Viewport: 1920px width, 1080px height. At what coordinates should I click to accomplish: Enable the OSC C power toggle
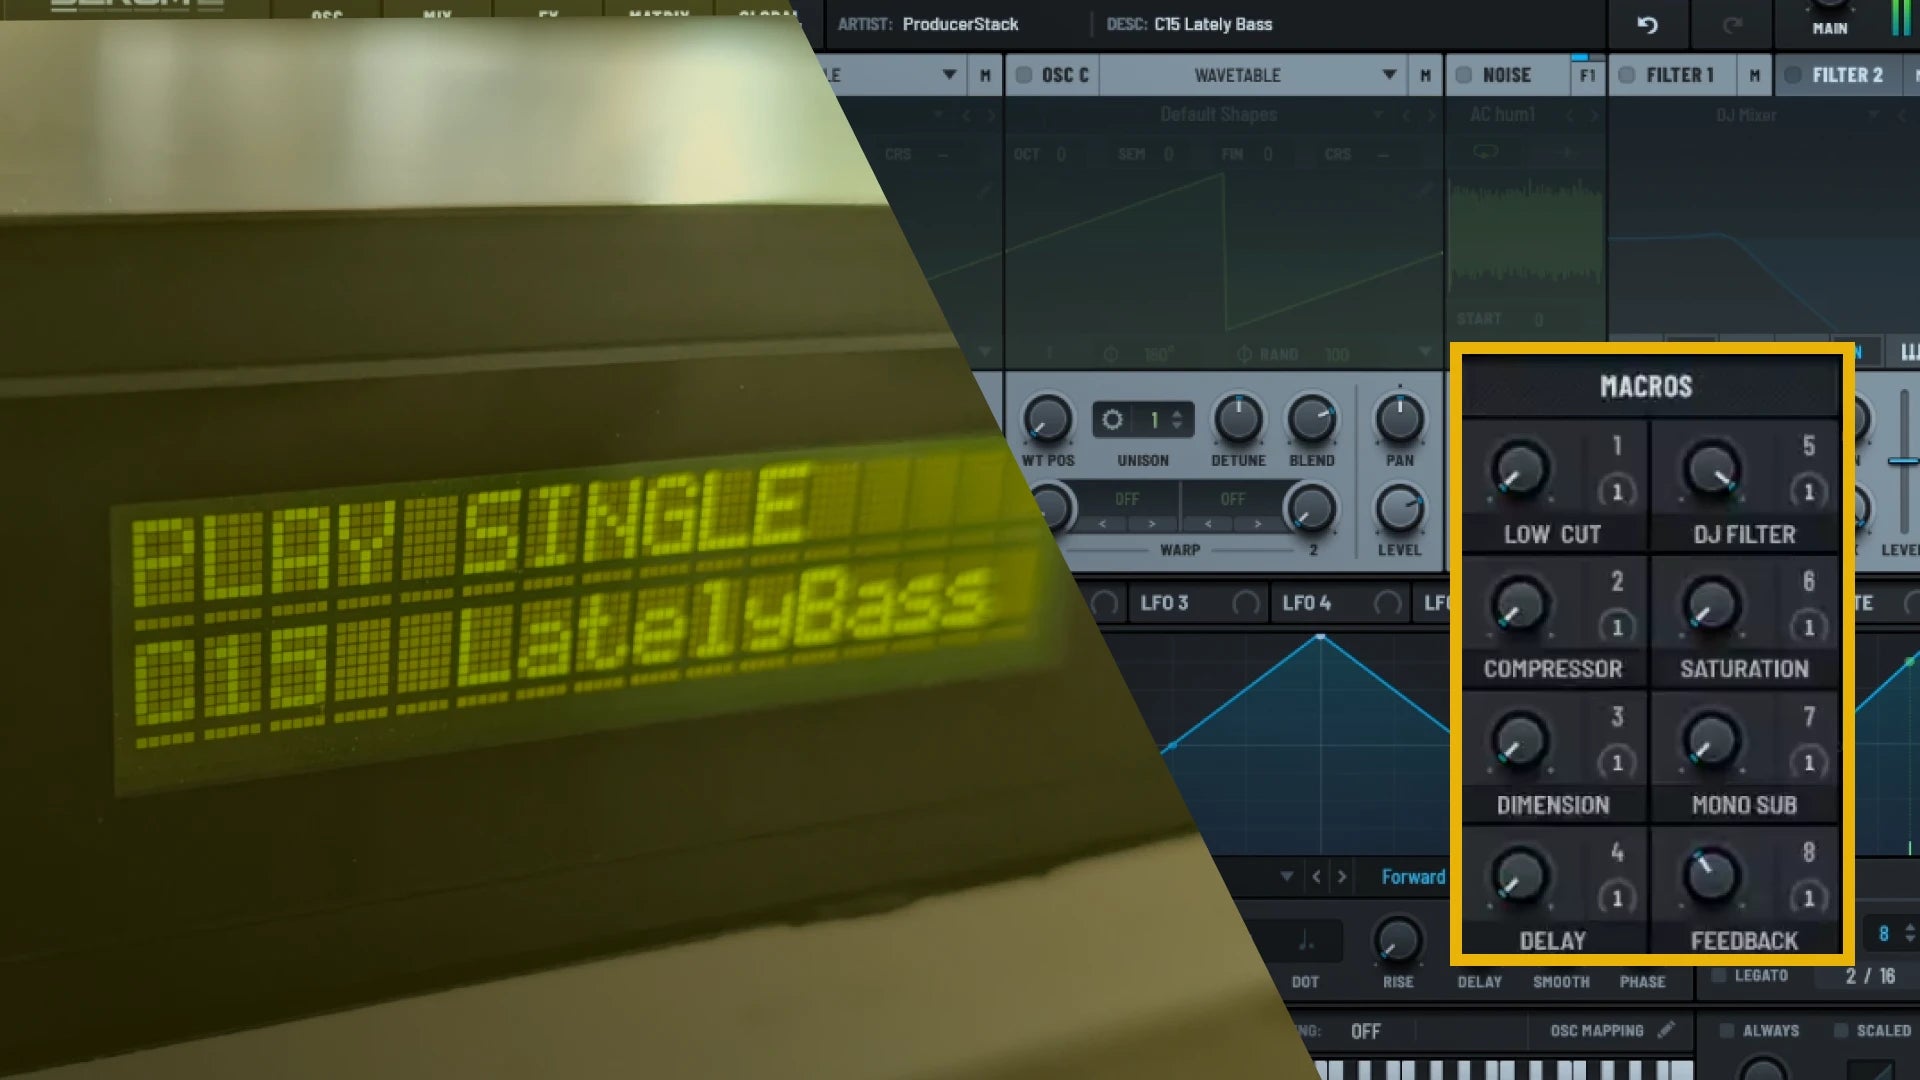(x=1024, y=75)
